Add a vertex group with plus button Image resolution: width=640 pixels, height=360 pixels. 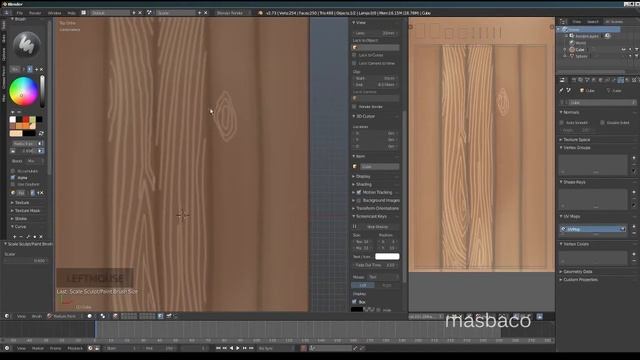(x=634, y=158)
